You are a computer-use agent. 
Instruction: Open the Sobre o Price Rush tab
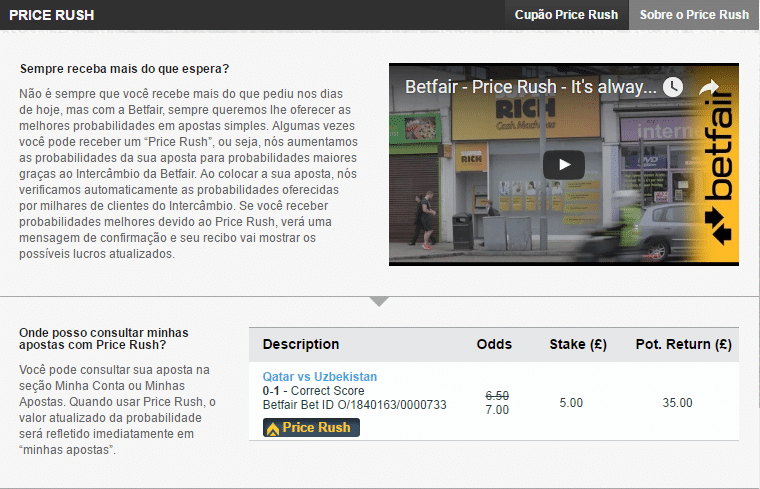pyautogui.click(x=694, y=15)
